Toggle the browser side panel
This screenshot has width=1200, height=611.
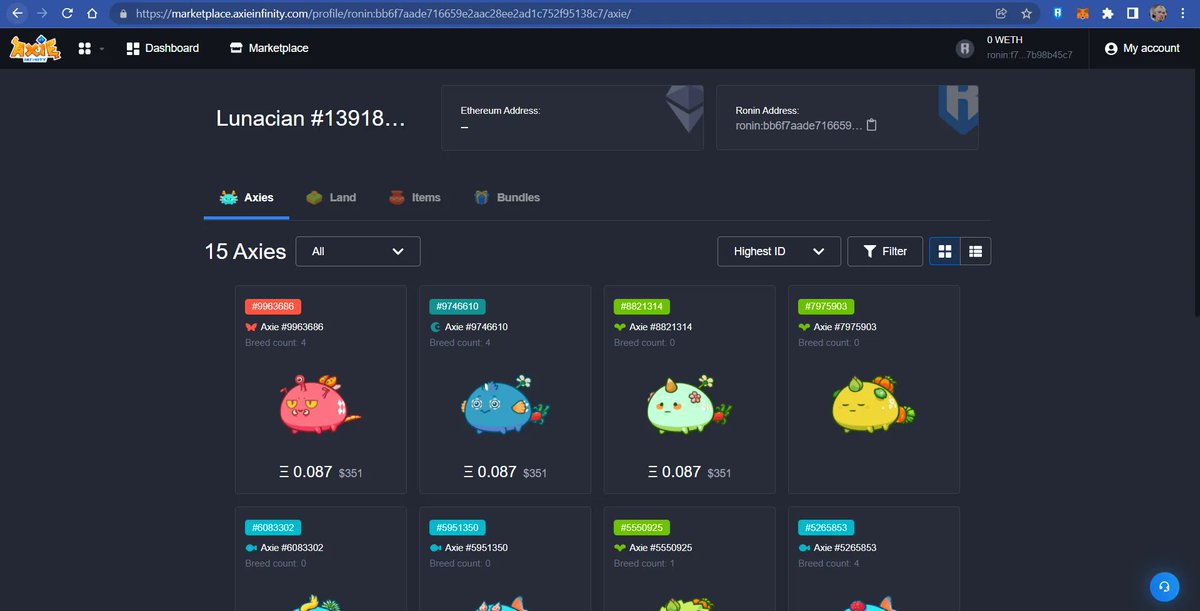(x=1133, y=14)
